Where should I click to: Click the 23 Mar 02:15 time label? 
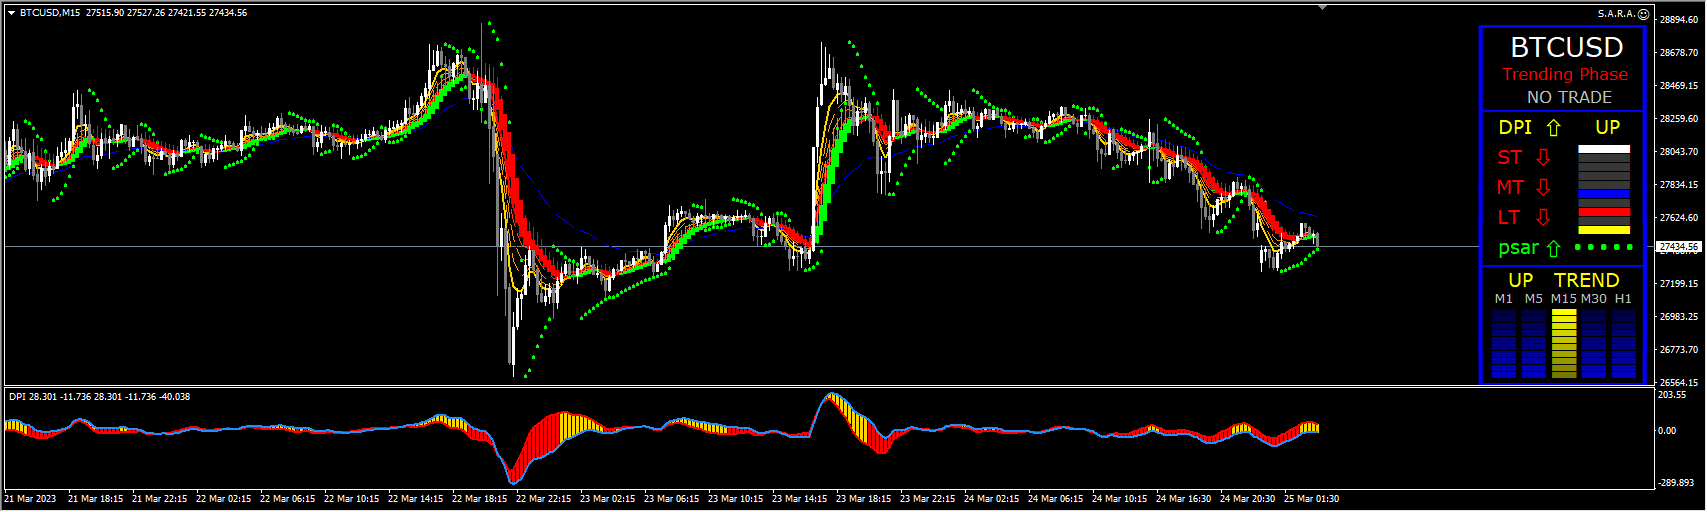click(x=607, y=499)
